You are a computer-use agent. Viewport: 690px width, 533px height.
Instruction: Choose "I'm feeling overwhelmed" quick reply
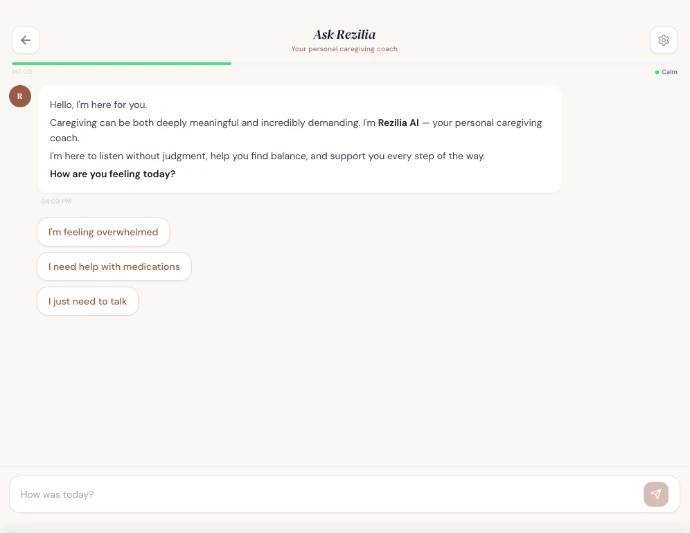pyautogui.click(x=103, y=232)
